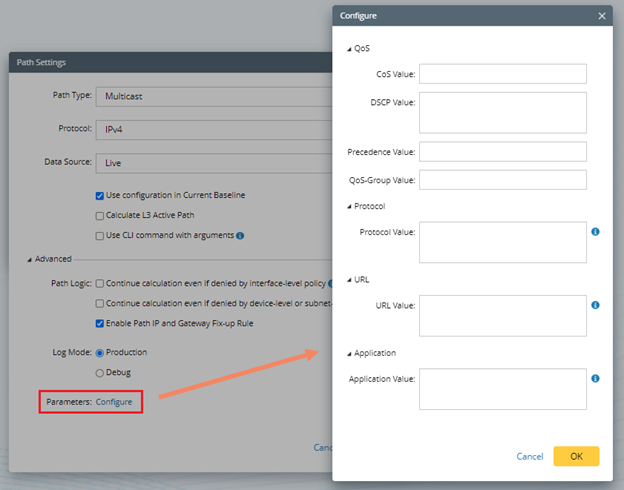The height and width of the screenshot is (490, 624).
Task: Click info icon next to Protocol Value
Action: (x=595, y=232)
